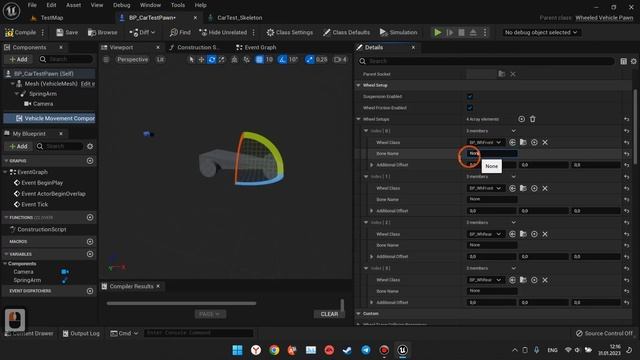This screenshot has width=640, height=360.
Task: Switch to the TestMap tab
Action: coord(51,18)
